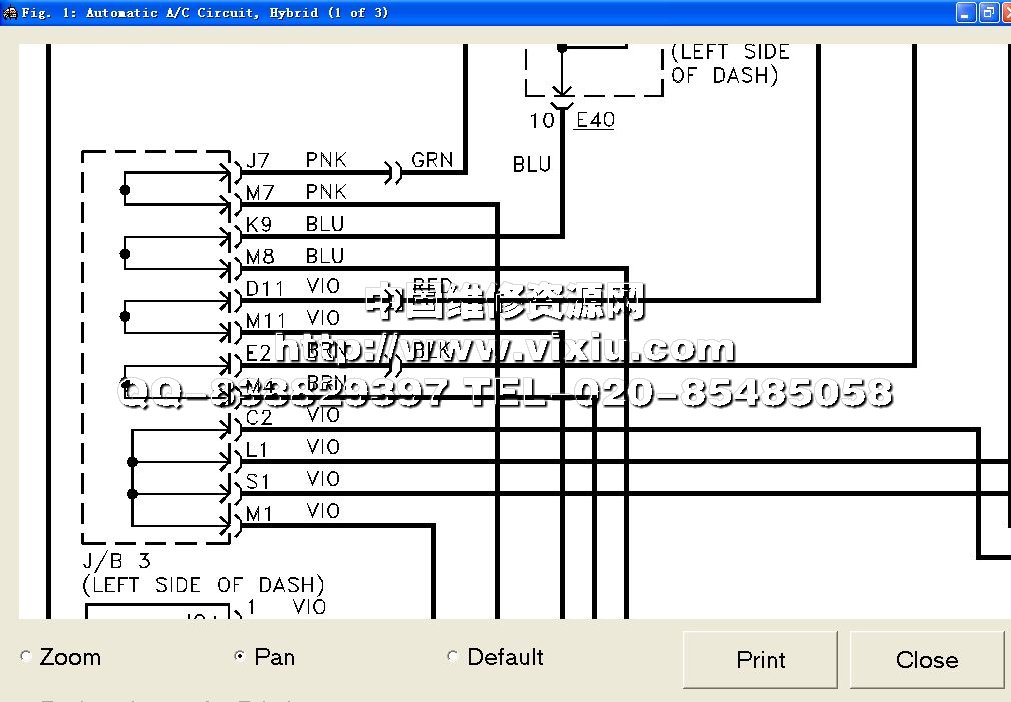Image resolution: width=1011 pixels, height=702 pixels.
Task: Open the underlined E40 connector reference
Action: pyautogui.click(x=595, y=120)
